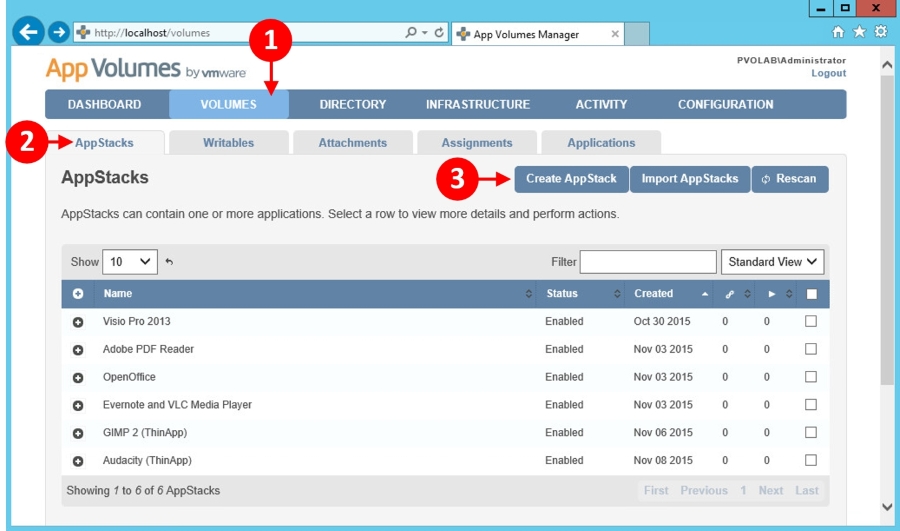Image resolution: width=900 pixels, height=531 pixels.
Task: Open favorites star icon
Action: click(859, 32)
